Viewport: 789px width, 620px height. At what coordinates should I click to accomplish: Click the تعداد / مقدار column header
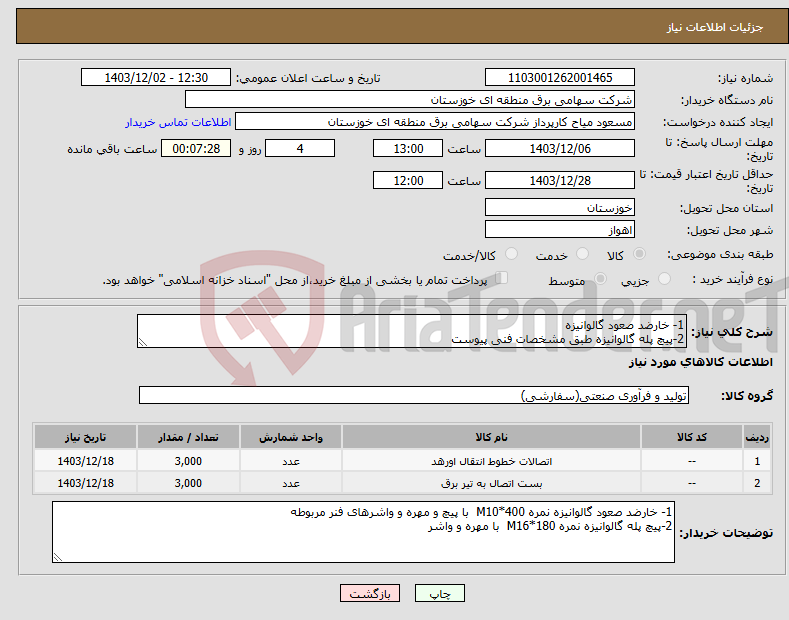point(188,437)
